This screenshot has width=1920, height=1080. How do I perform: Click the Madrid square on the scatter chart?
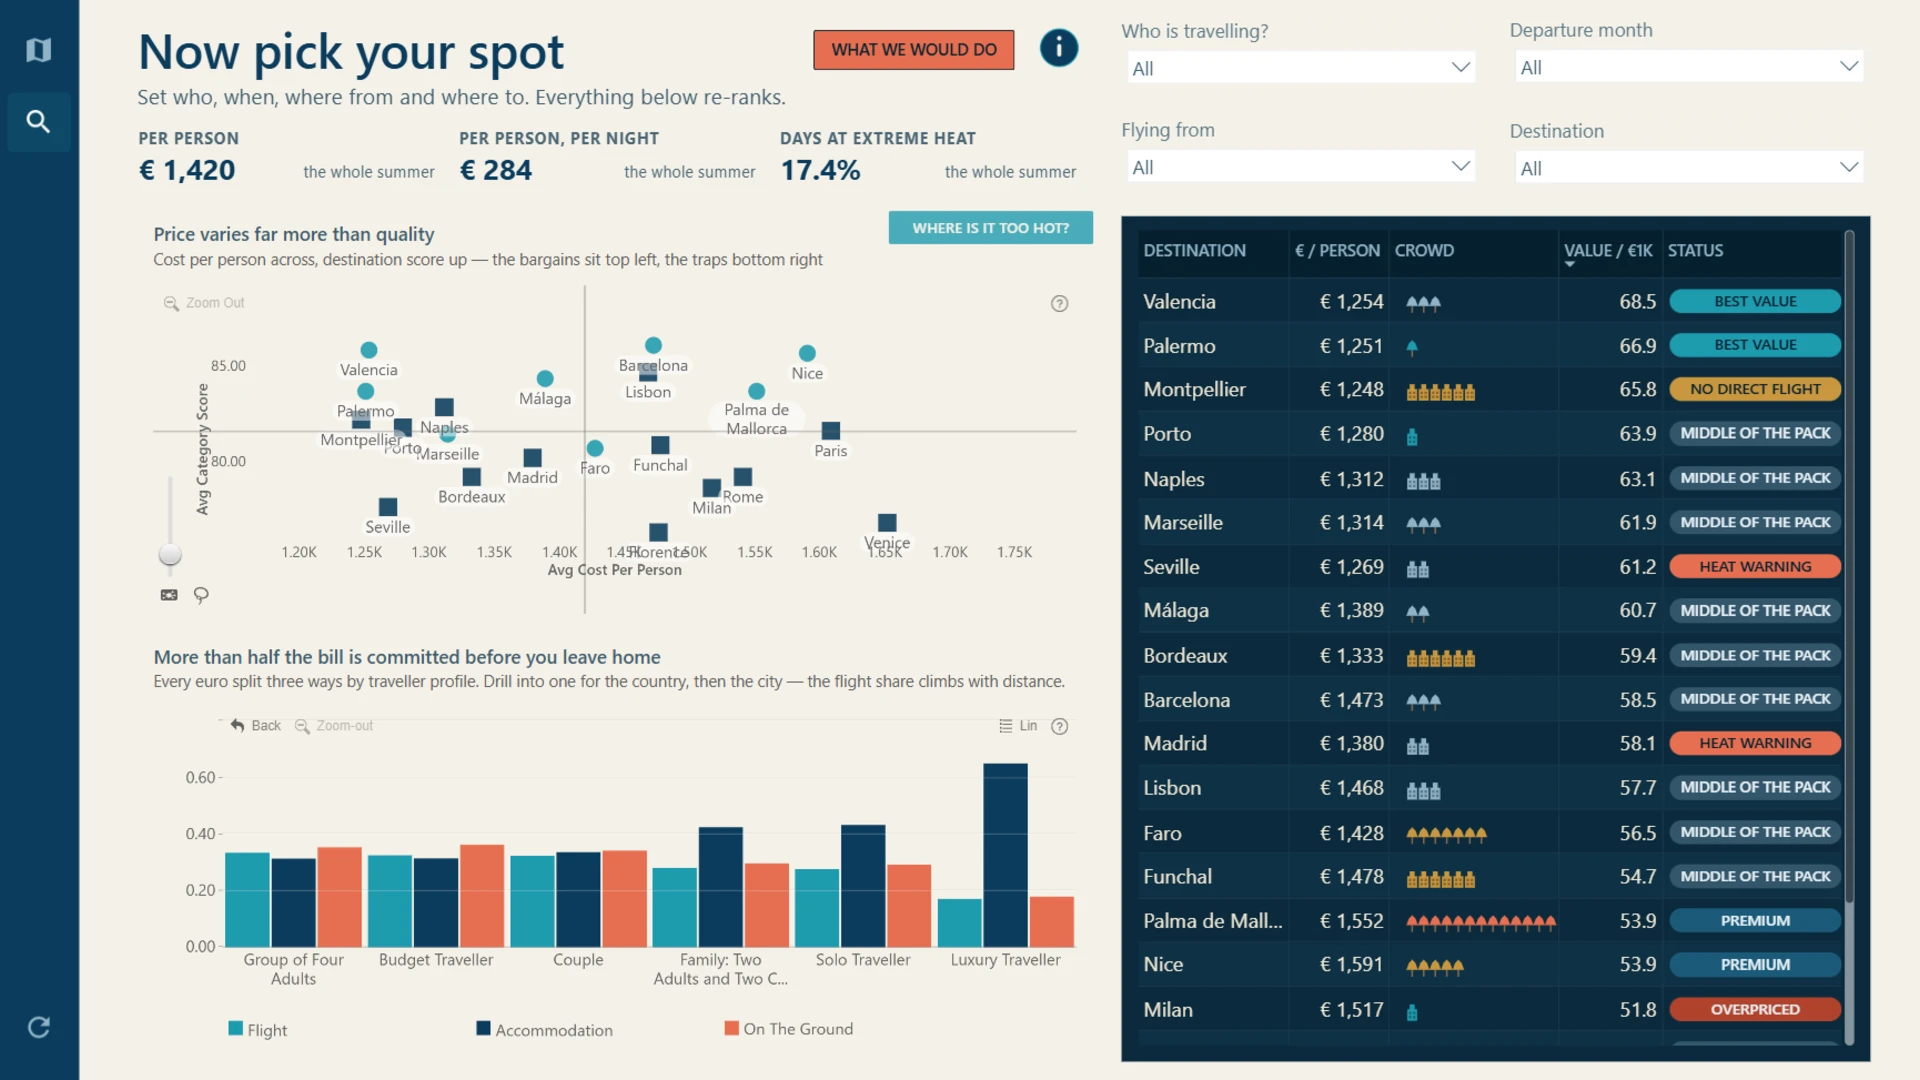click(x=533, y=457)
